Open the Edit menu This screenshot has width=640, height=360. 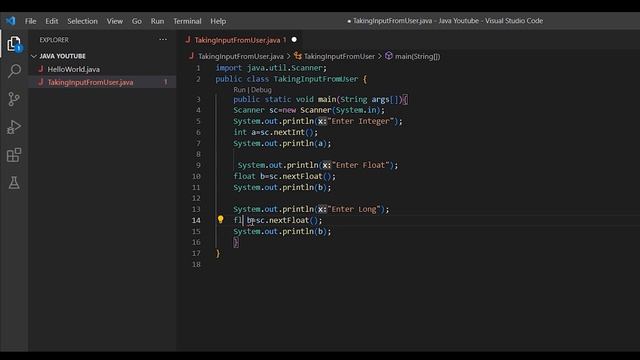pos(51,21)
